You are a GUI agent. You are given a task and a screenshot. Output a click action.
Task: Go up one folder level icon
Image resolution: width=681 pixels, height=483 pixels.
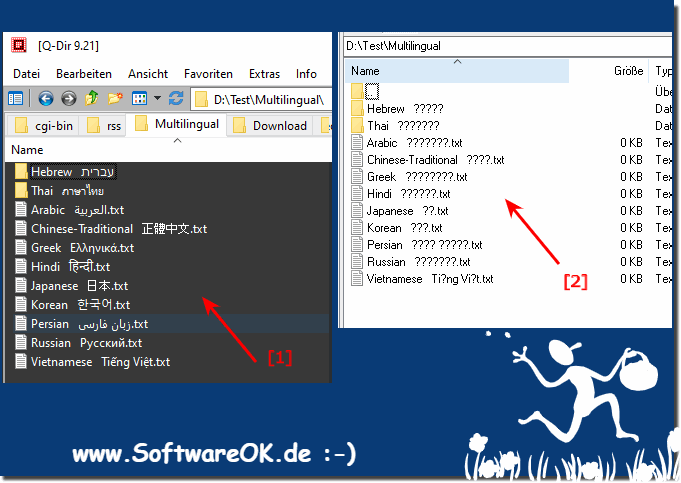click(91, 98)
